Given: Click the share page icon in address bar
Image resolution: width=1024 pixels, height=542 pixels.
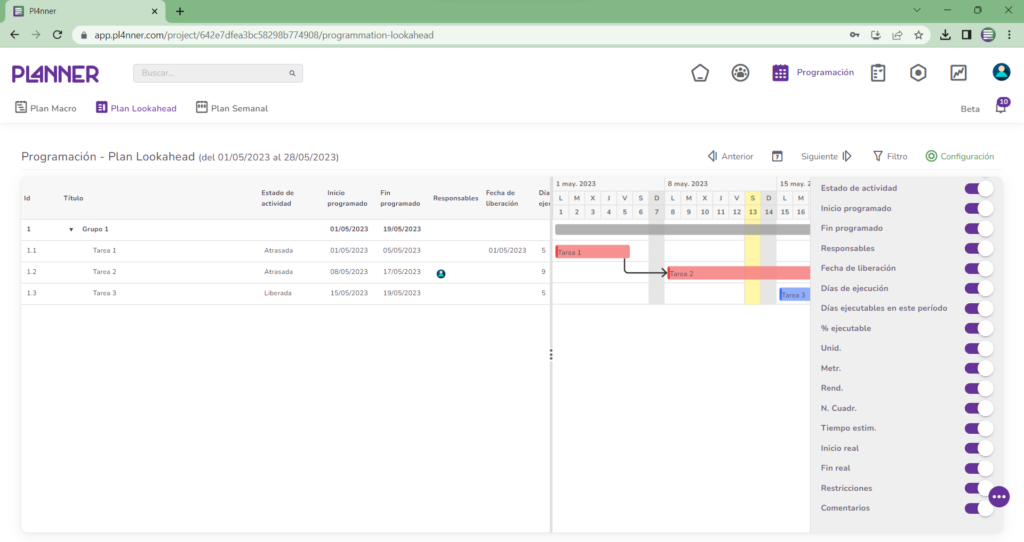Looking at the screenshot, I should coord(897,35).
